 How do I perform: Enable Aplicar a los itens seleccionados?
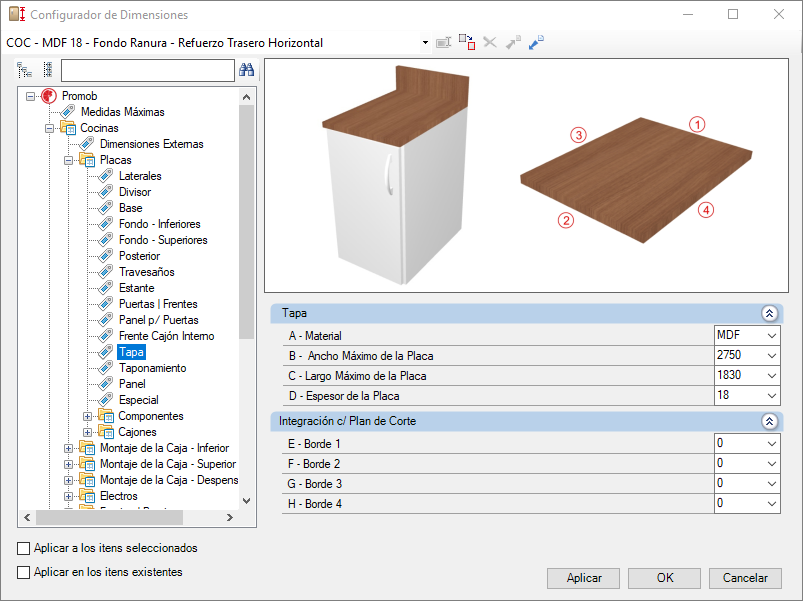pyautogui.click(x=24, y=548)
